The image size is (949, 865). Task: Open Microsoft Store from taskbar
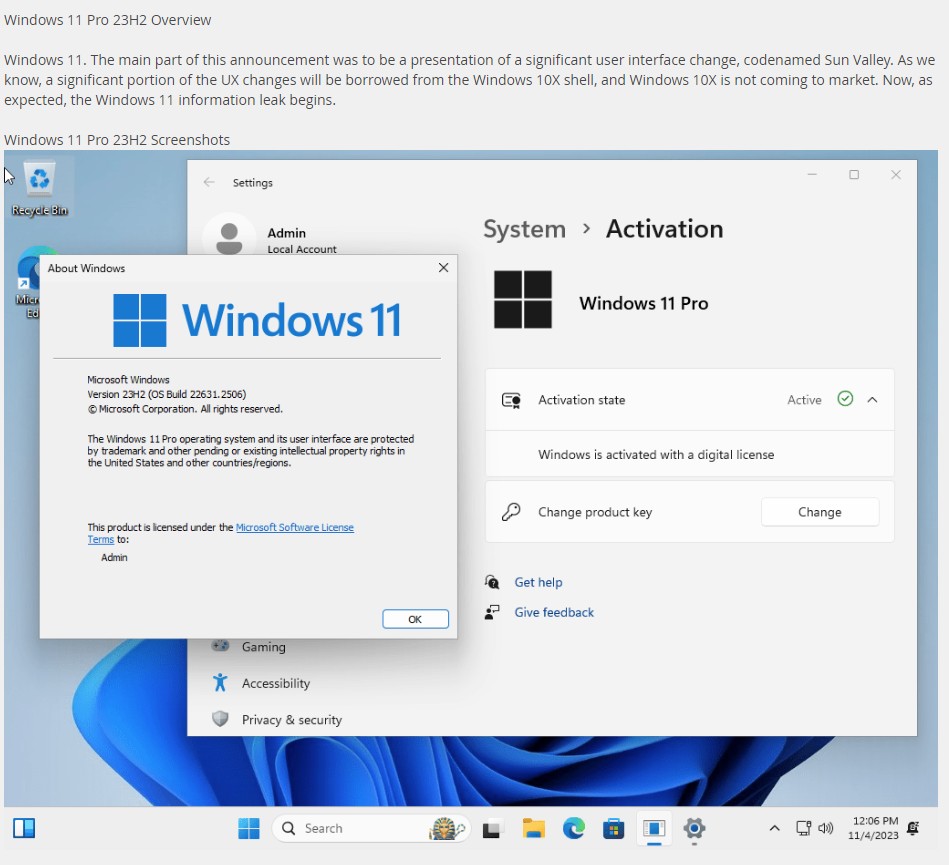coord(613,828)
